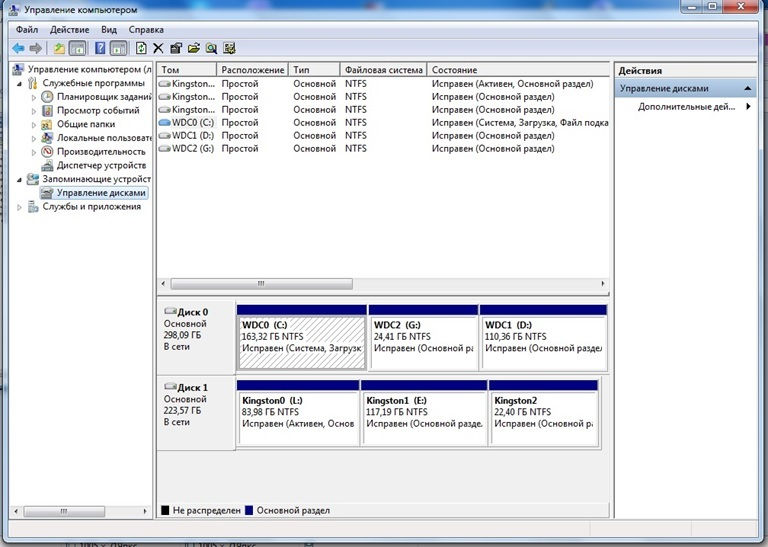Click the Локальные пользователи icon
768x547 pixels.
[47, 138]
